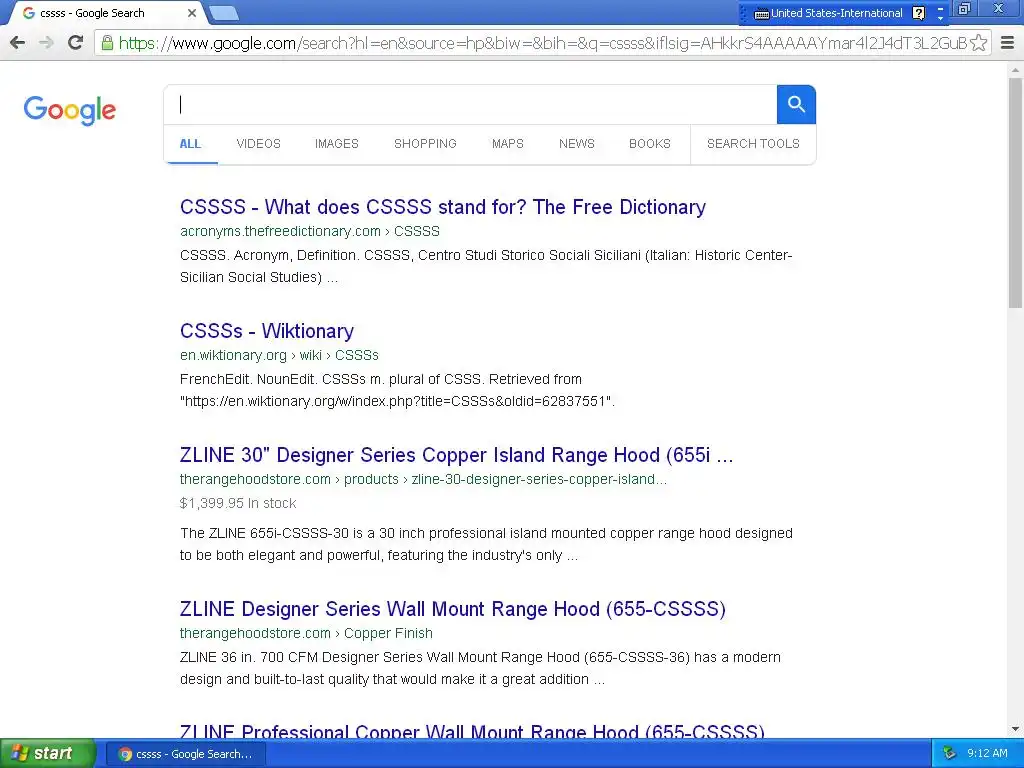Open the Chrome hamburger menu
This screenshot has width=1024, height=768.
[x=1008, y=43]
